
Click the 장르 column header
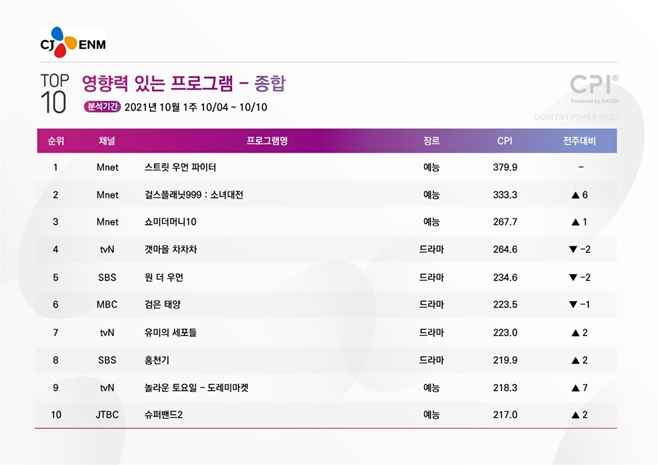pos(431,141)
